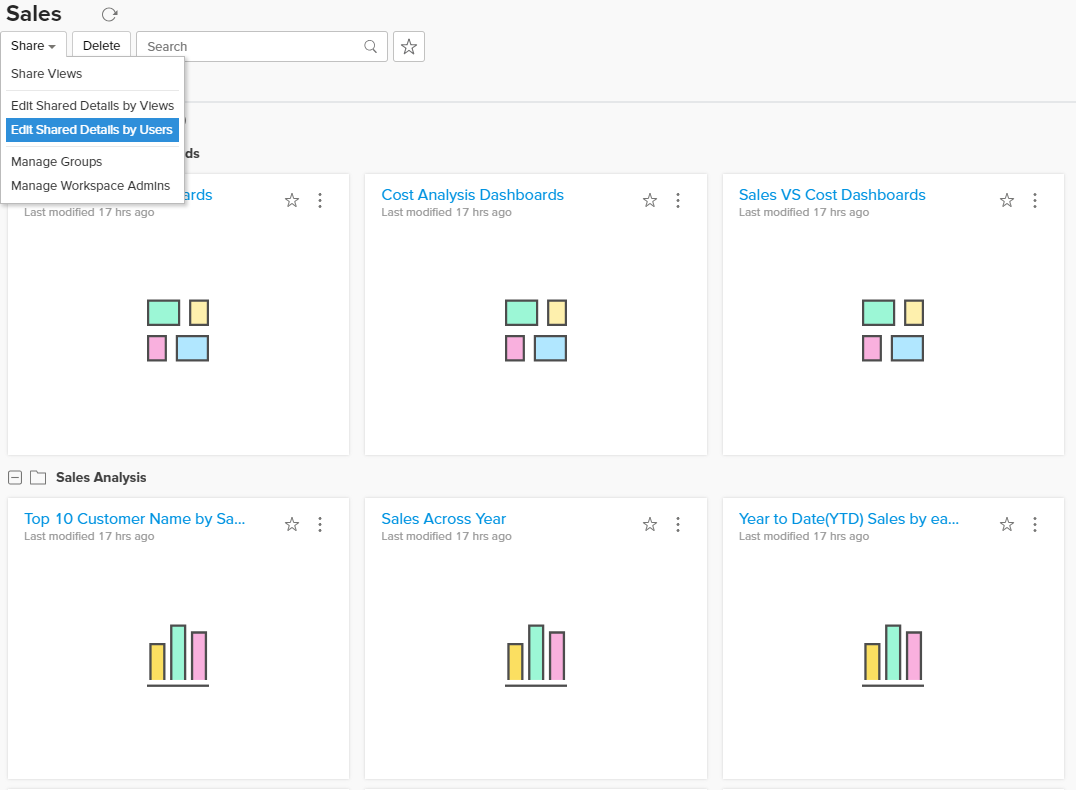This screenshot has width=1076, height=790.
Task: Collapse the Sales Analysis folder section
Action: [15, 477]
